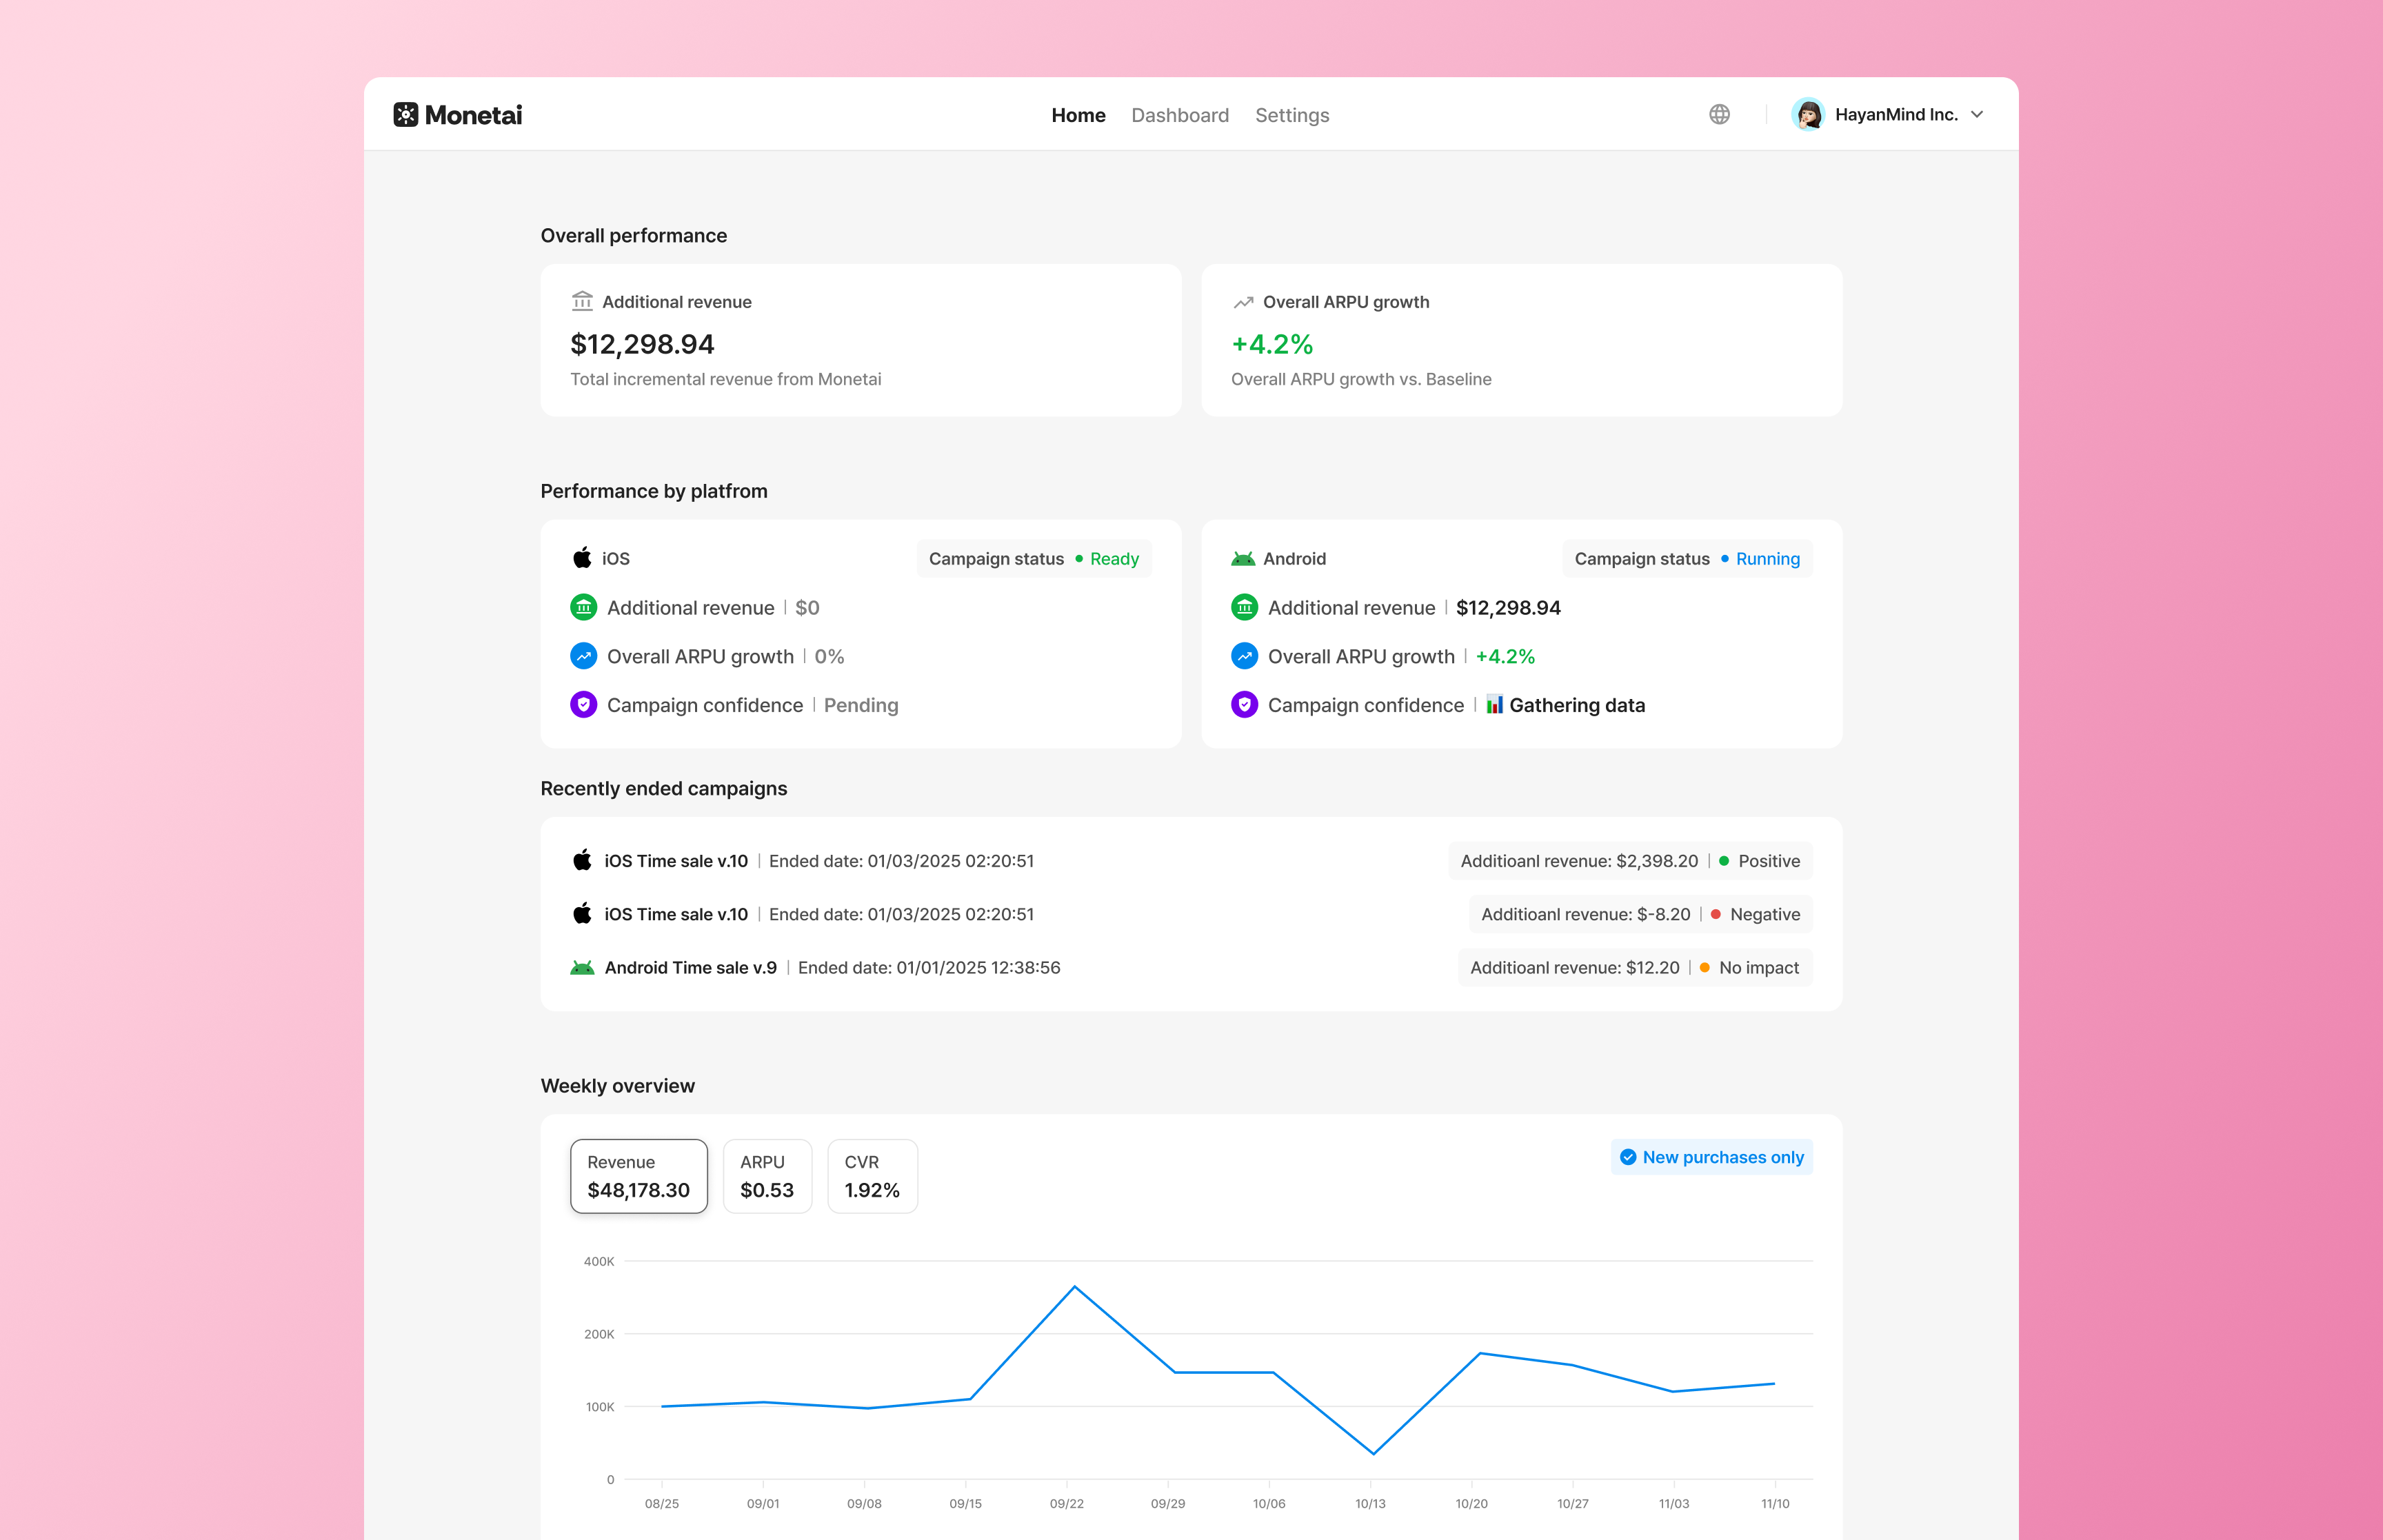This screenshot has width=2383, height=1540.
Task: Open the Android Time sale v.9 campaign
Action: (690, 967)
